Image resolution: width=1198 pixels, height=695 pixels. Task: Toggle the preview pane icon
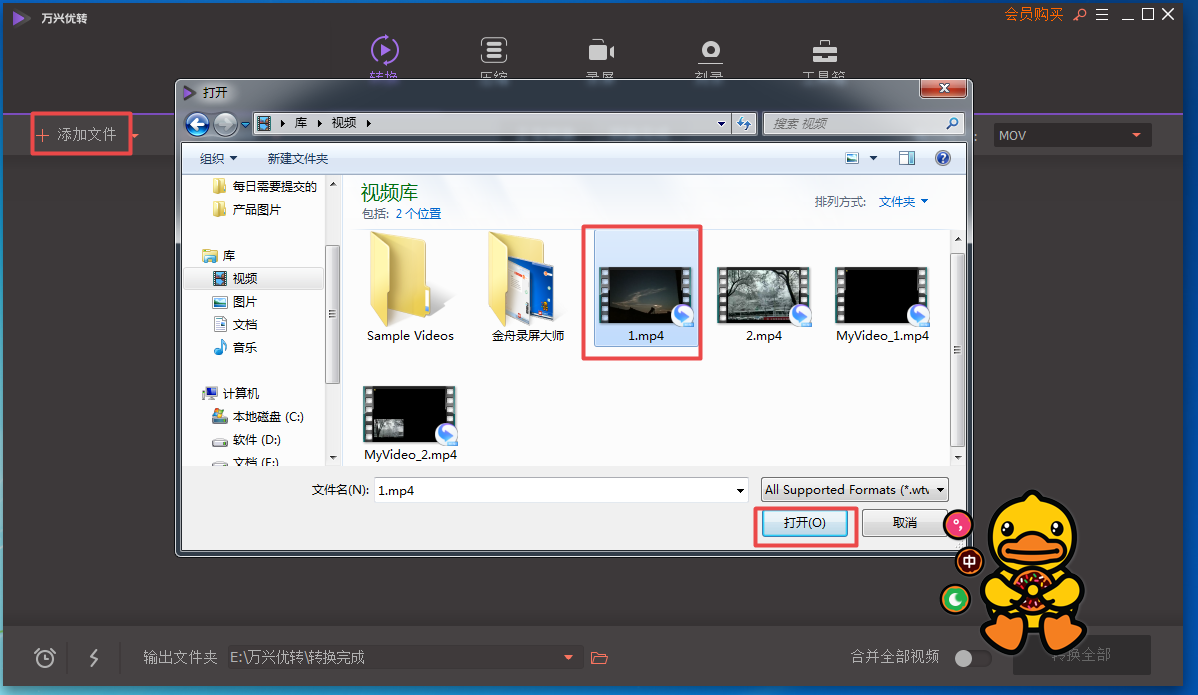tap(907, 158)
